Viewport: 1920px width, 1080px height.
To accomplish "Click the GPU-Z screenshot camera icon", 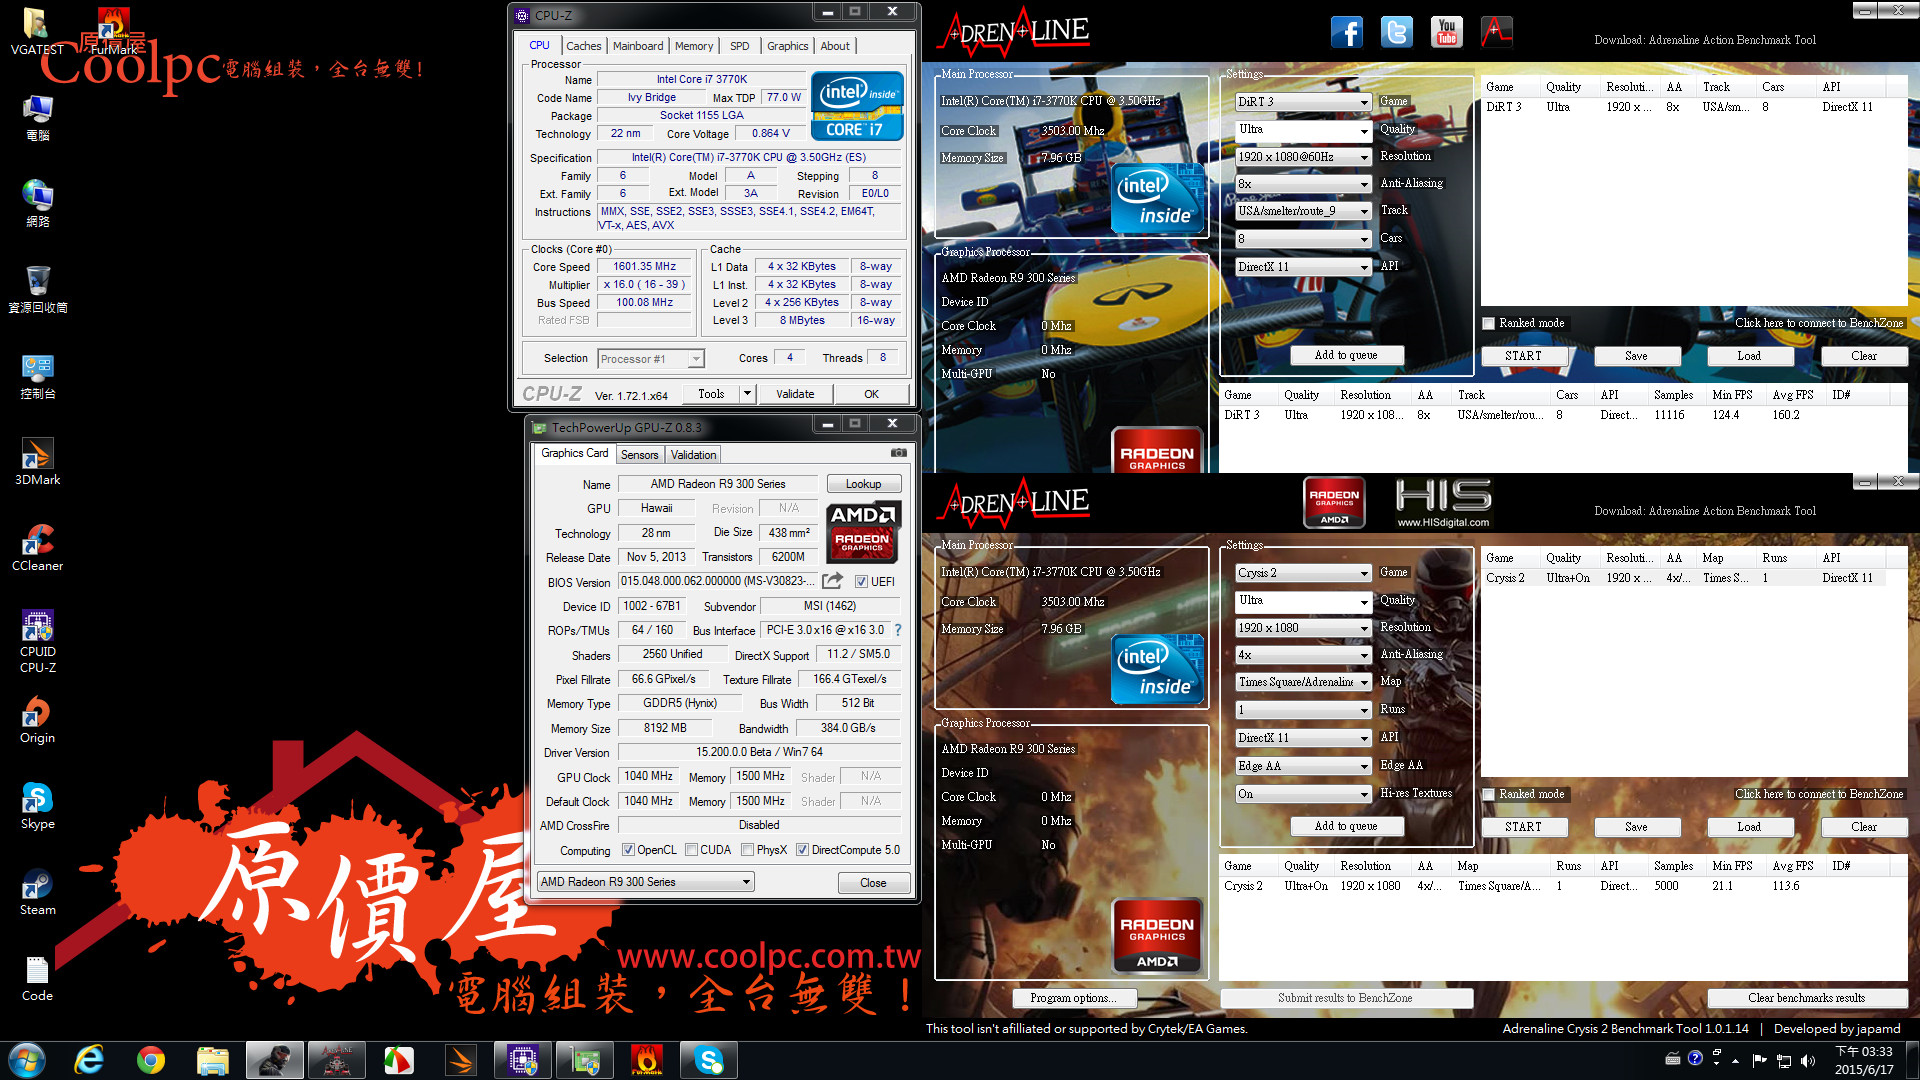I will point(899,453).
